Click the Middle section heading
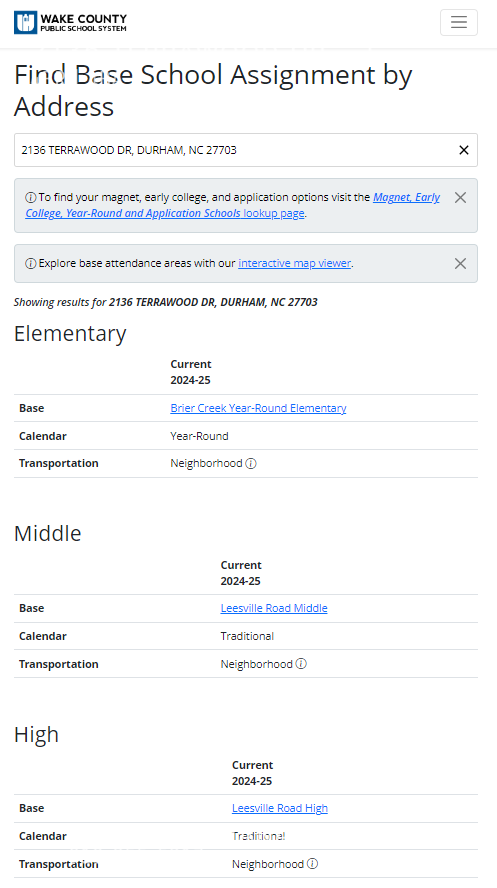This screenshot has height=888, width=497. 48,533
